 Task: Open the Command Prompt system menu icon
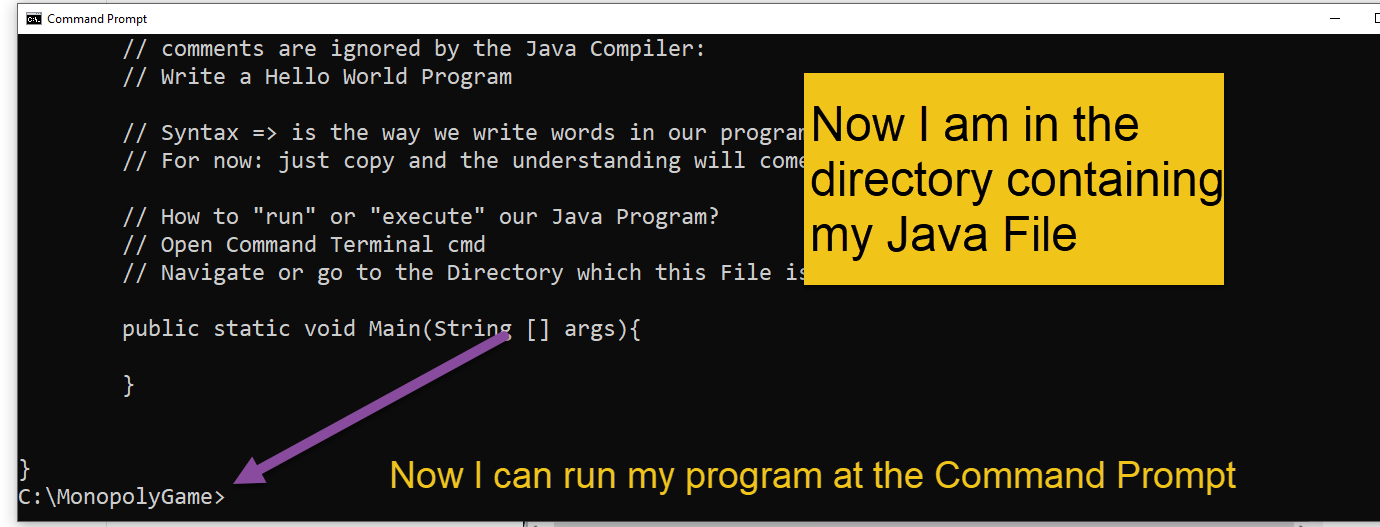click(x=33, y=18)
